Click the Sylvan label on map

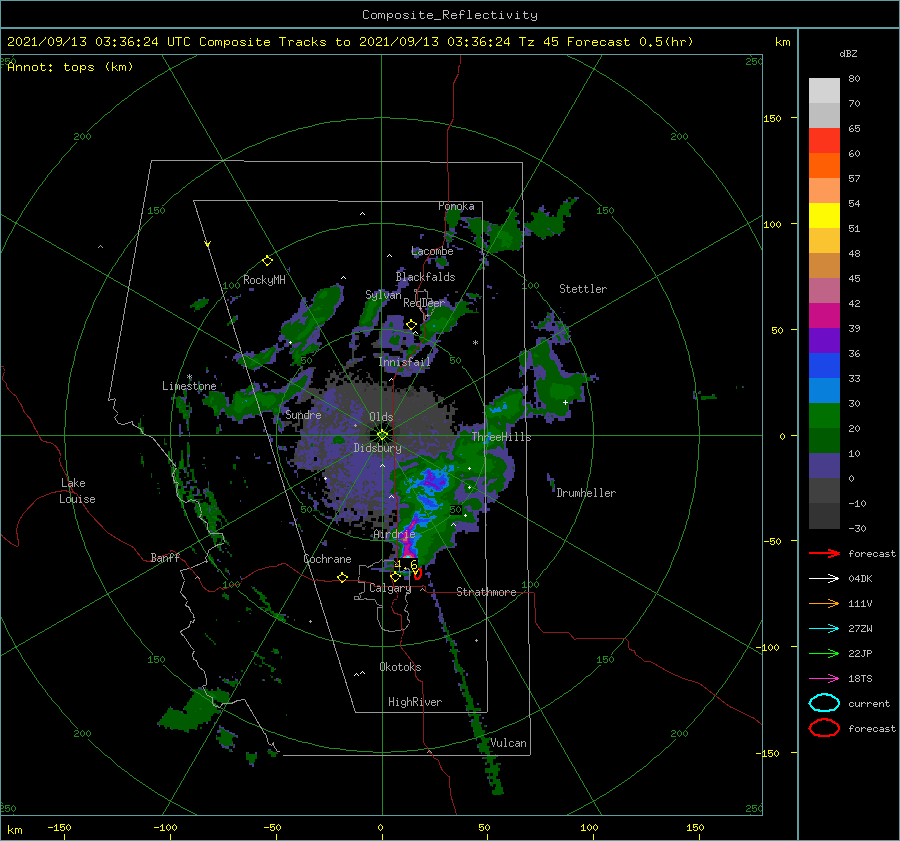point(383,295)
